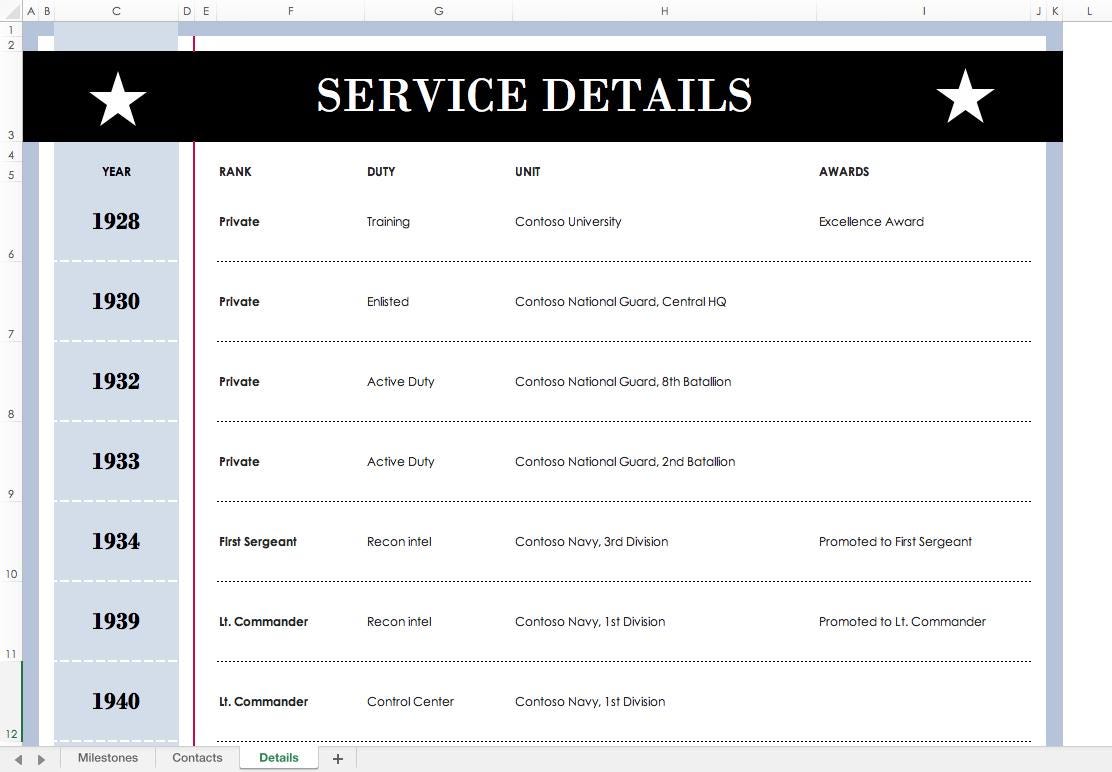Click the plus icon to add a new sheet

[x=337, y=758]
